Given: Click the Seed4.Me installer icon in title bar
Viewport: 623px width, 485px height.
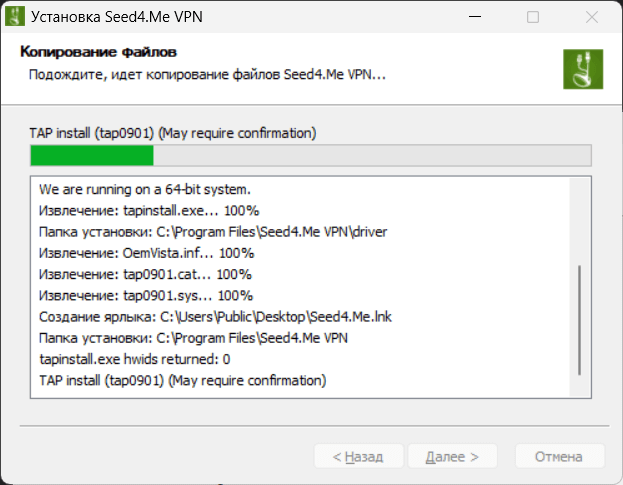Looking at the screenshot, I should click(x=15, y=18).
